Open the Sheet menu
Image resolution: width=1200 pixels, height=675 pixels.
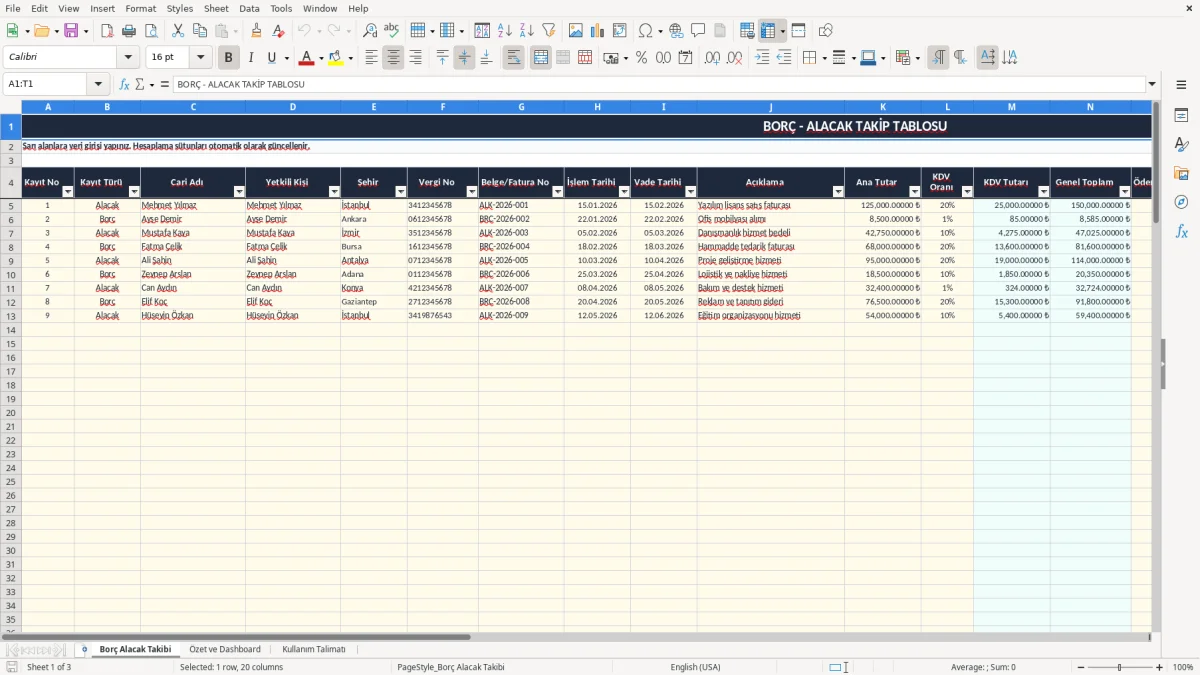click(216, 8)
